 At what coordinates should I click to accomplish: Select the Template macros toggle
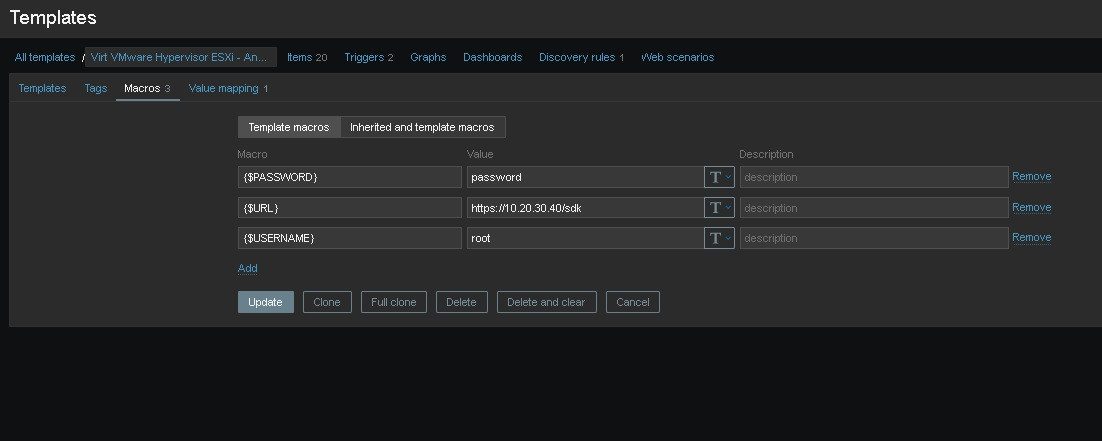click(289, 127)
